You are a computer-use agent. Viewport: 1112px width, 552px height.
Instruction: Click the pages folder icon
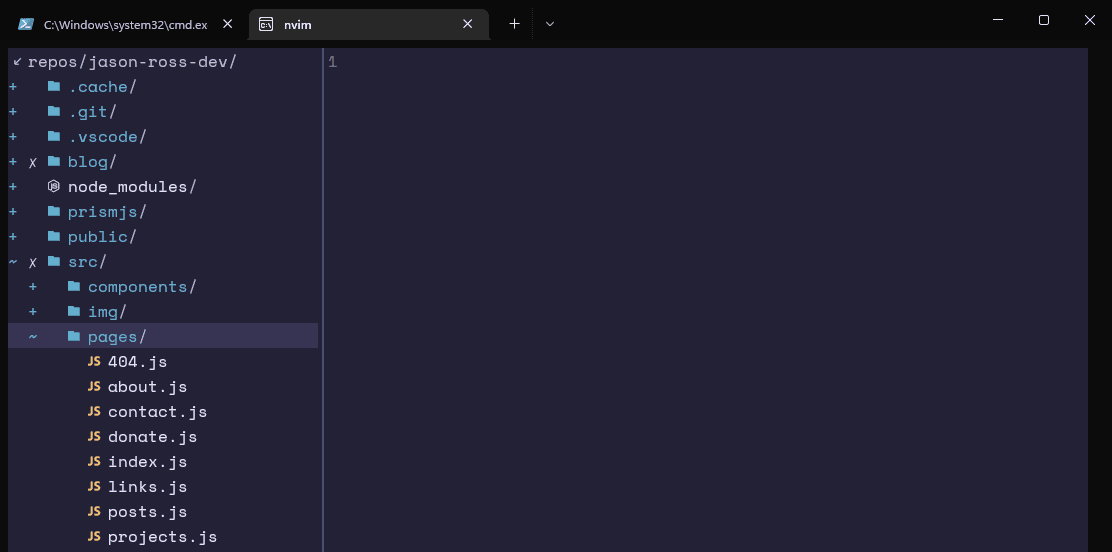(74, 336)
